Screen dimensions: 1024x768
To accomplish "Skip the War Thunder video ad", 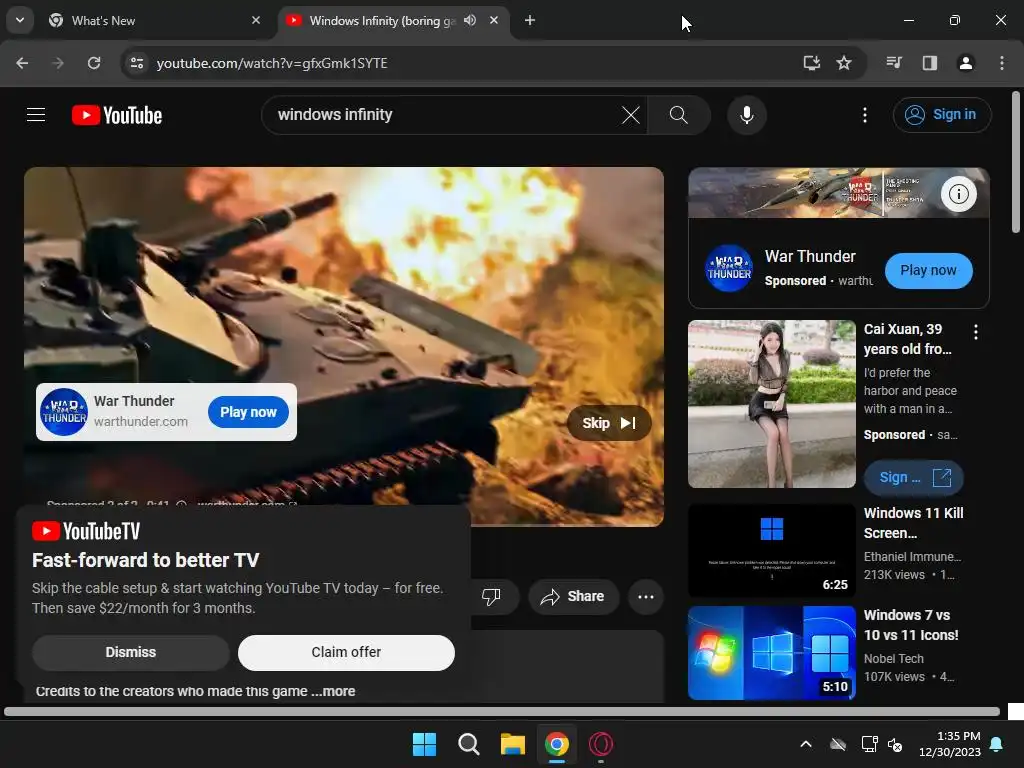I will click(609, 423).
